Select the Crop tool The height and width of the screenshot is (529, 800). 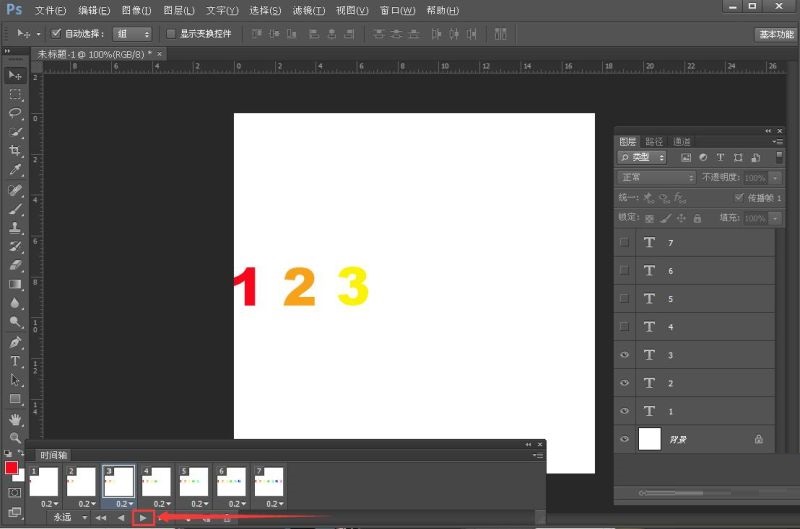tap(16, 151)
